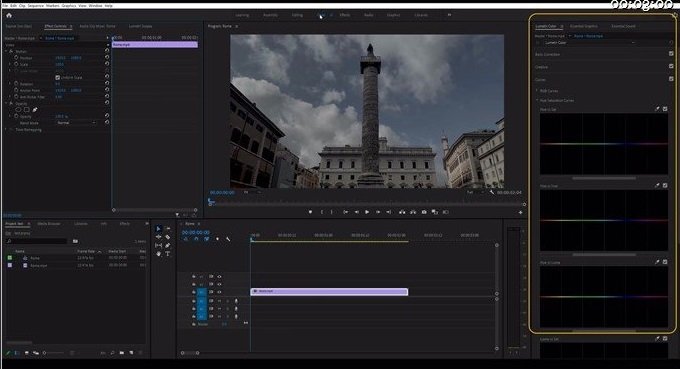The image size is (680, 369).
Task: Collapse the Motion effect section
Action: [x=6, y=51]
